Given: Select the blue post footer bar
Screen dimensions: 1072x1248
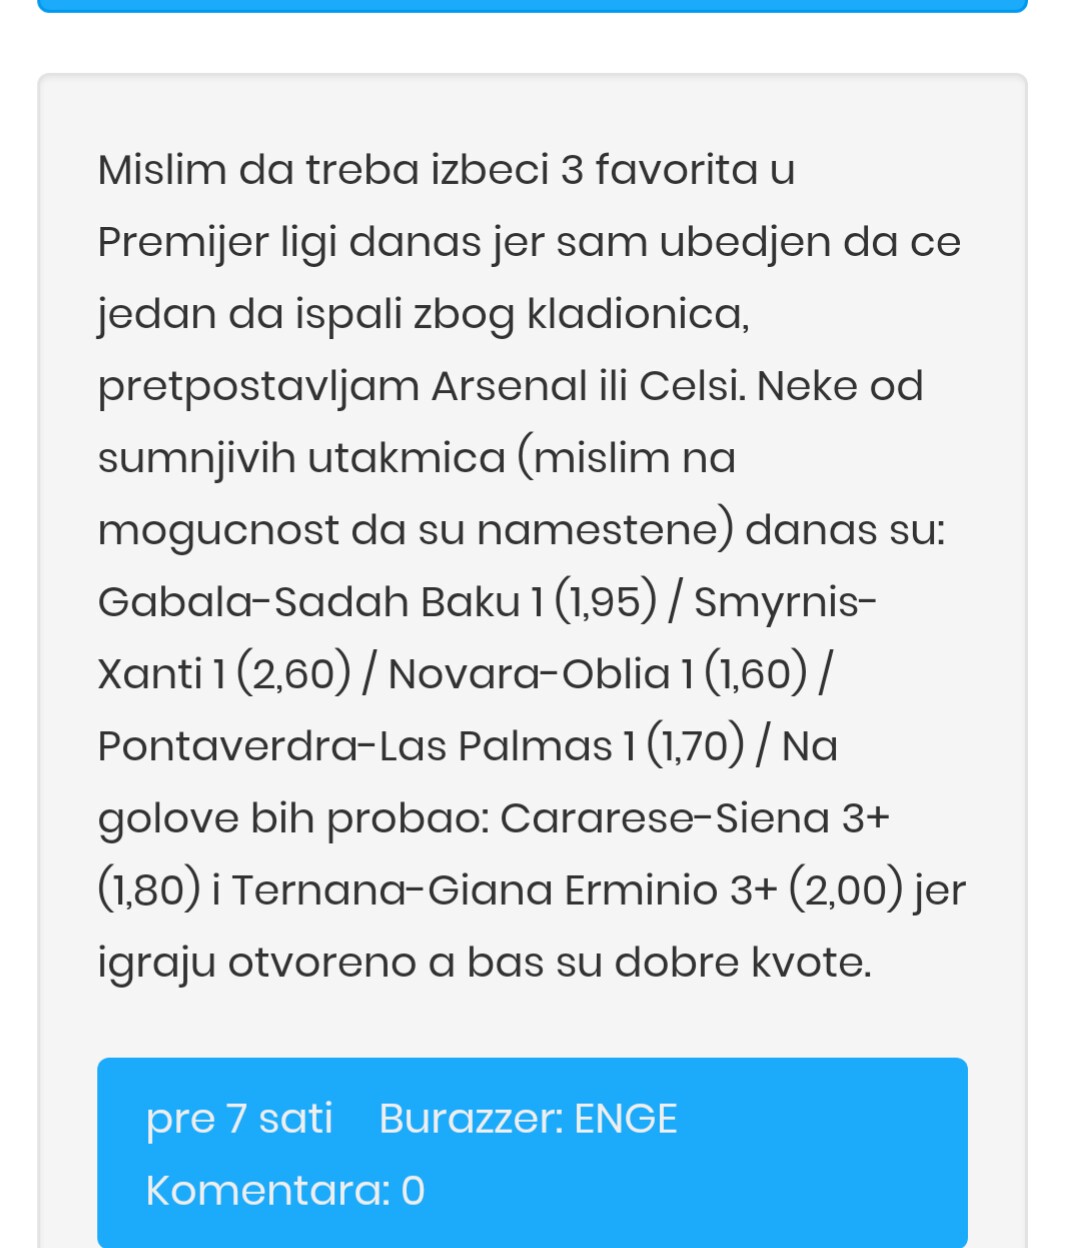Looking at the screenshot, I should coord(532,1153).
